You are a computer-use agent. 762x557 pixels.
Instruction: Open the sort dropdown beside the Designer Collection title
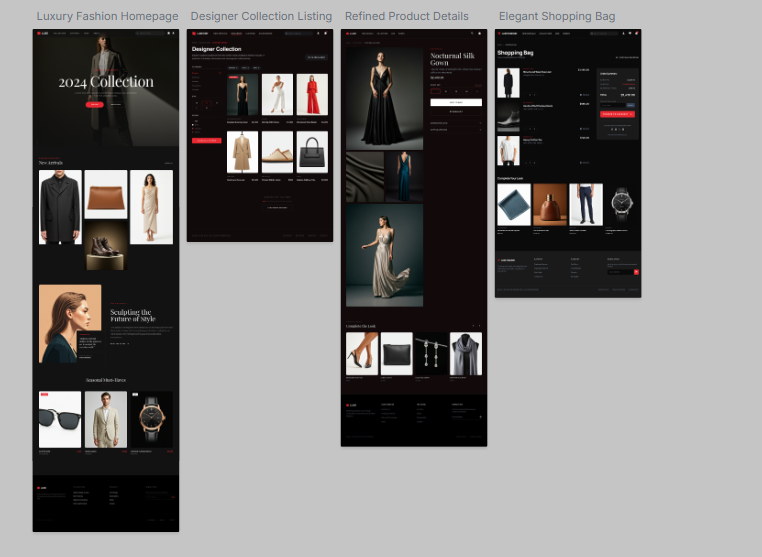[x=316, y=57]
